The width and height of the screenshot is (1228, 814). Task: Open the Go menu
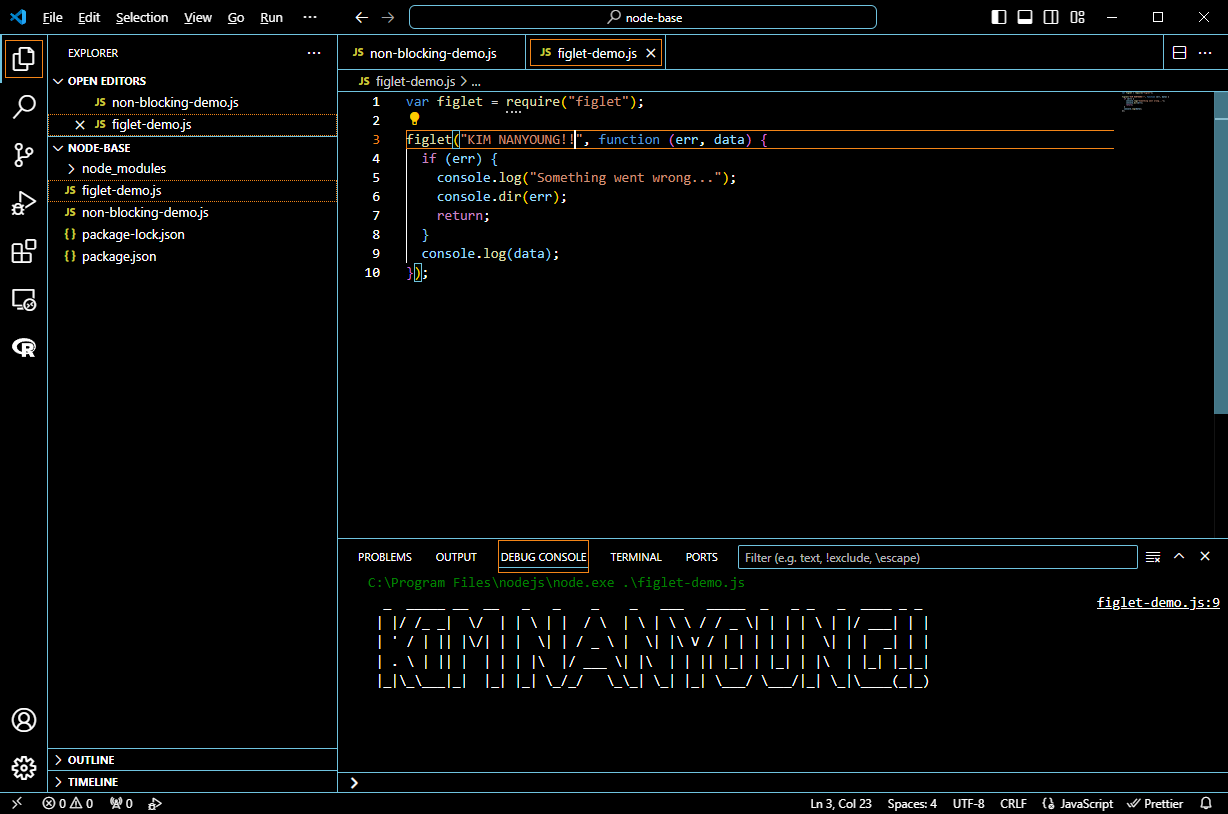[236, 17]
